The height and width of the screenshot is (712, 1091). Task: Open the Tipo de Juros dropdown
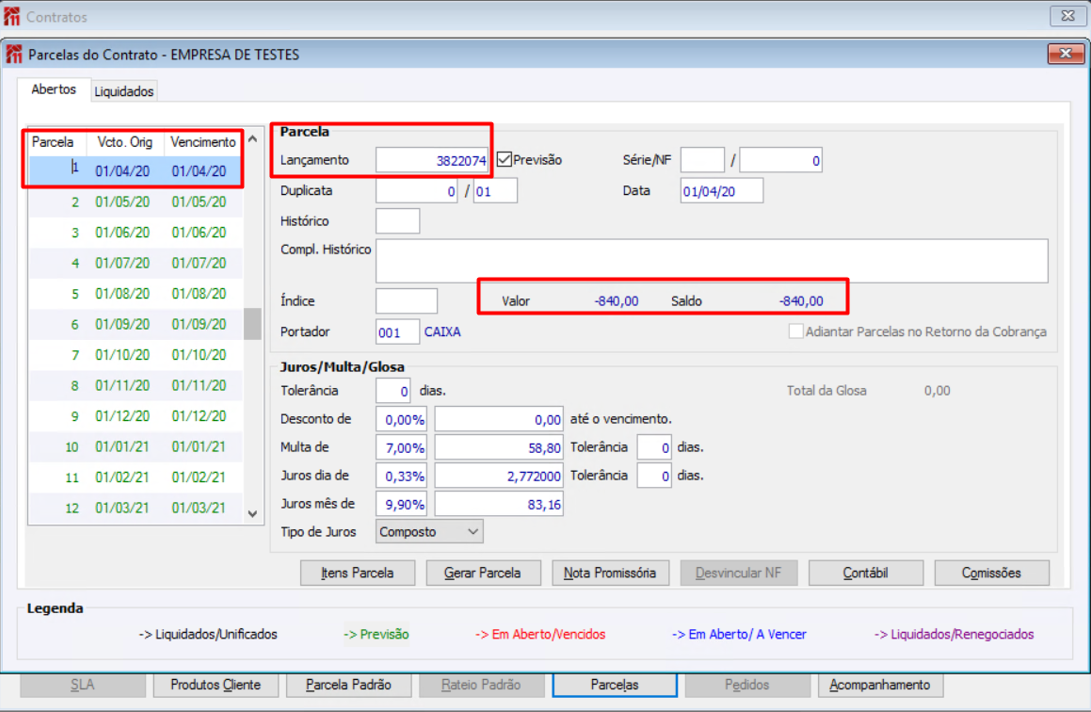pos(429,532)
